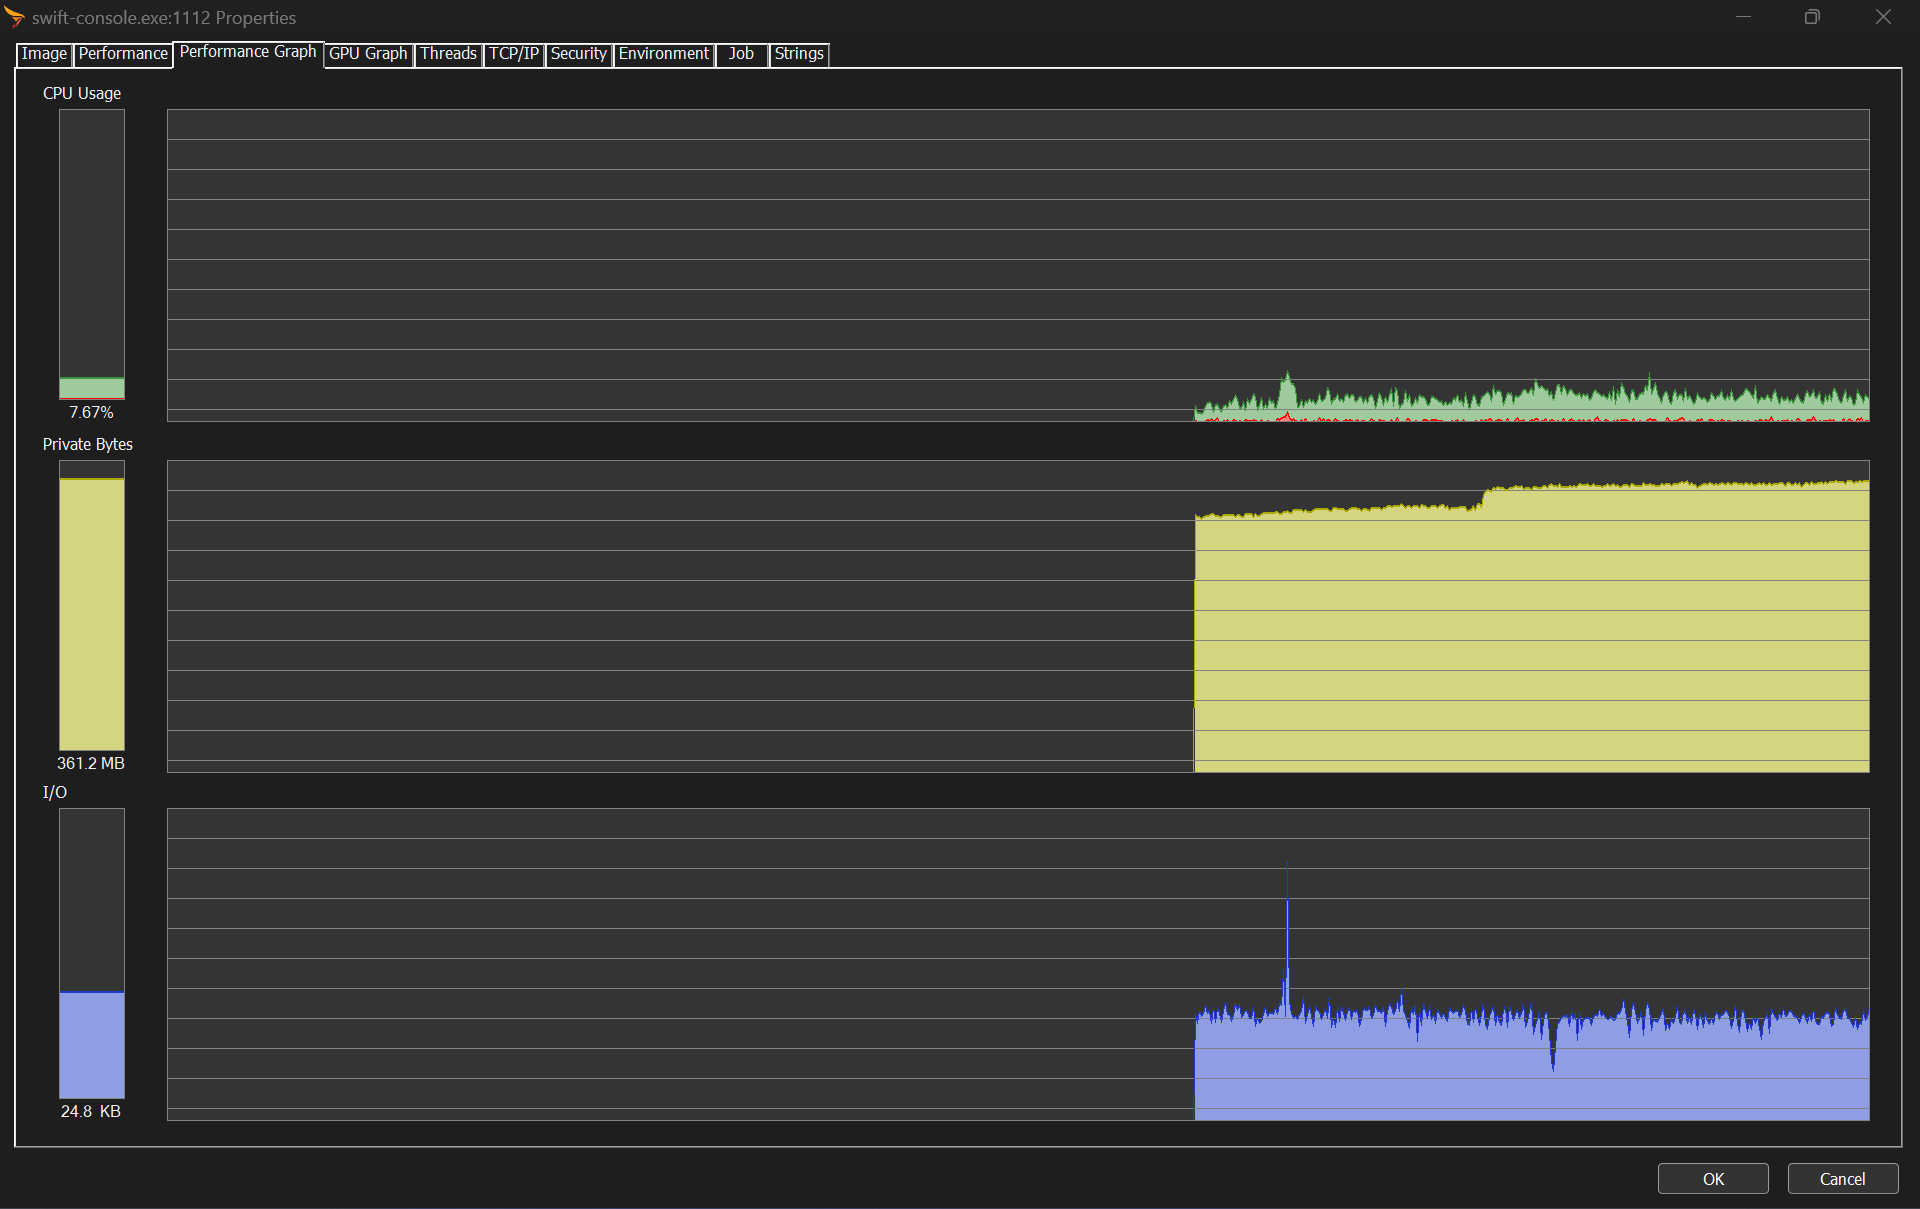Open the Strings tab
The width and height of the screenshot is (1920, 1209).
pyautogui.click(x=799, y=54)
